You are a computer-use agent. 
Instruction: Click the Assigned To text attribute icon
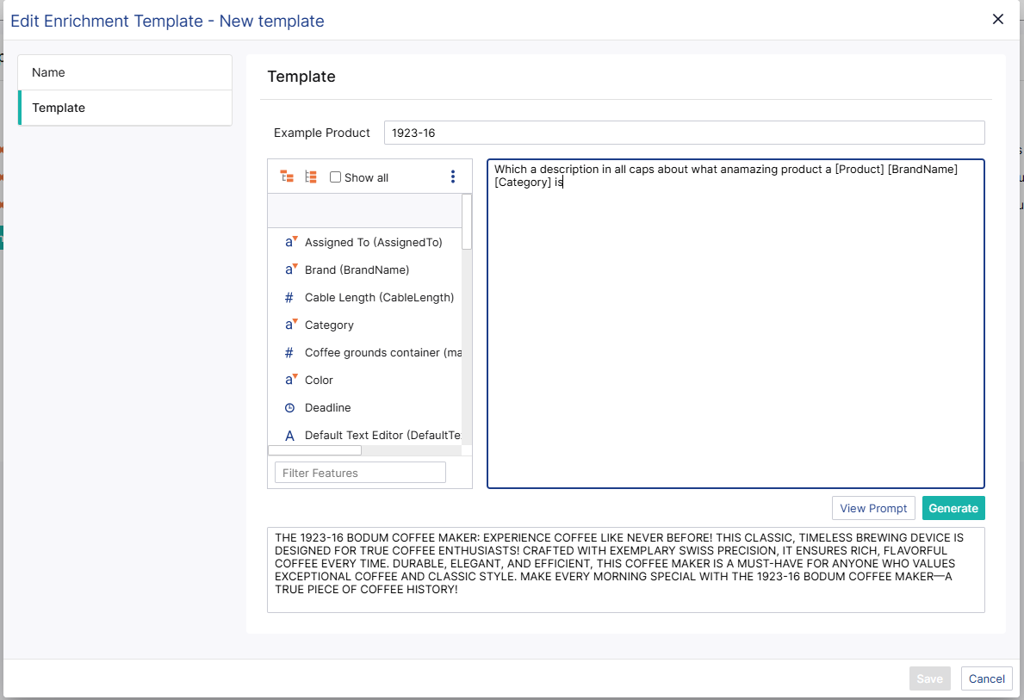click(x=291, y=242)
